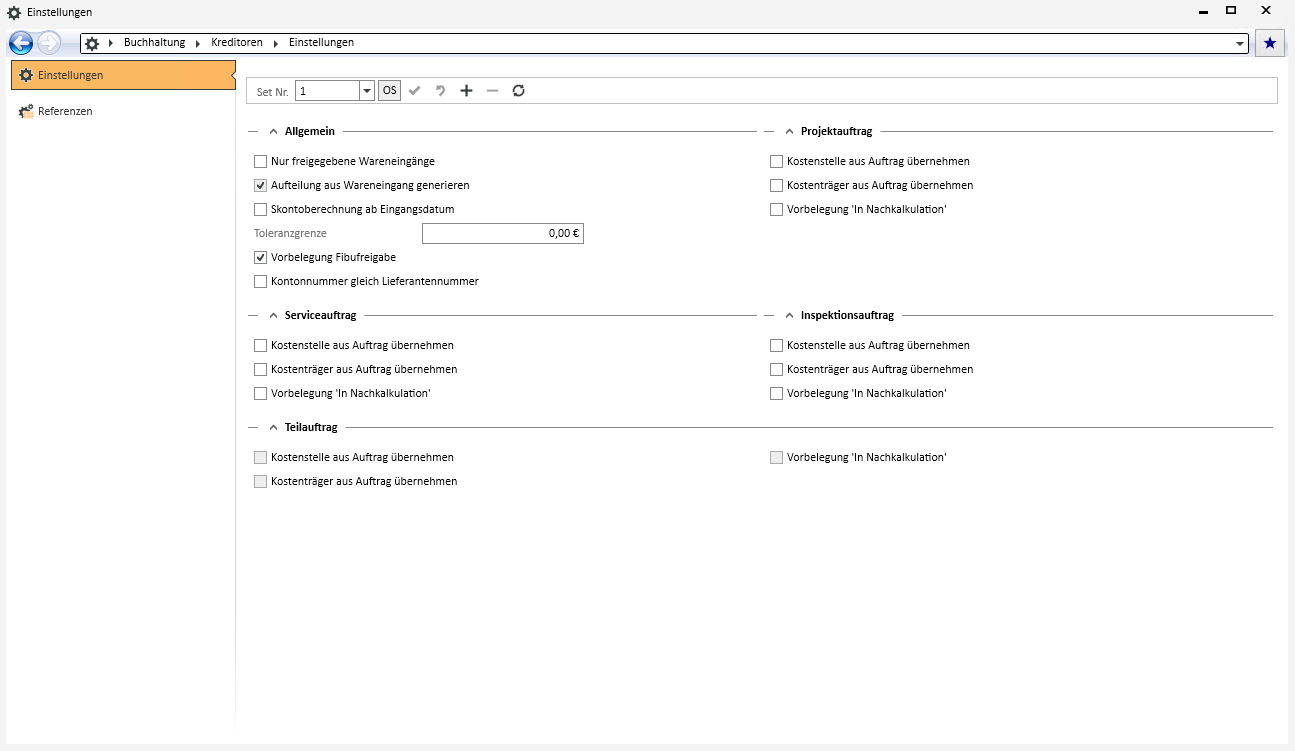
Task: Expand arrow between Buchhaltung and Kreditoren
Action: (199, 43)
